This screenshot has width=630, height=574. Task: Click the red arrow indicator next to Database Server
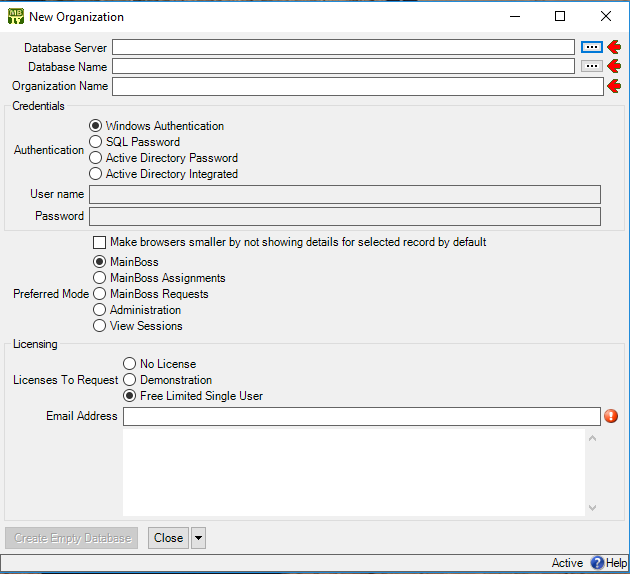pyautogui.click(x=614, y=47)
